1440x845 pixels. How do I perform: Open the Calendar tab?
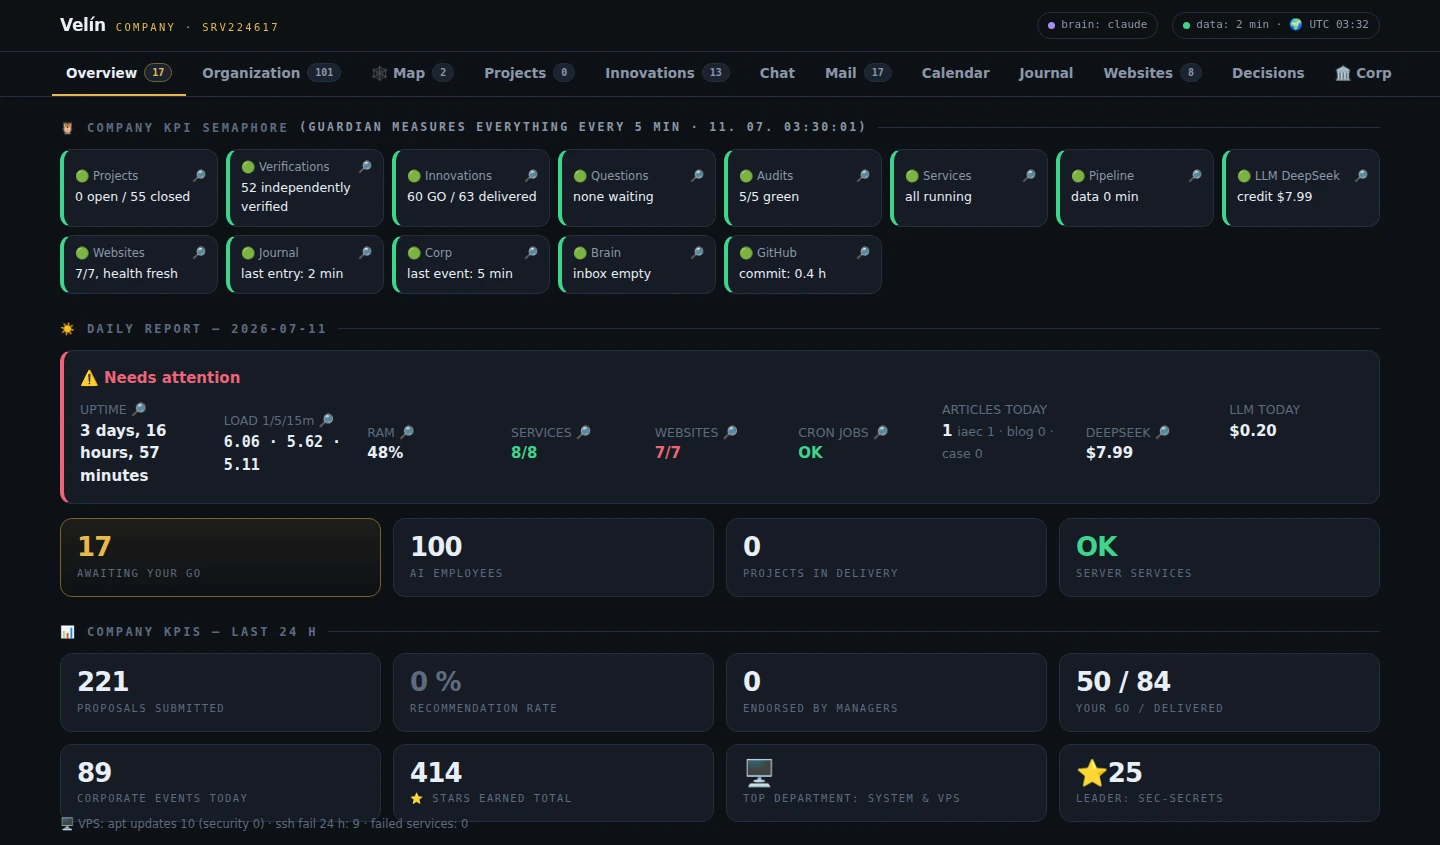point(955,73)
